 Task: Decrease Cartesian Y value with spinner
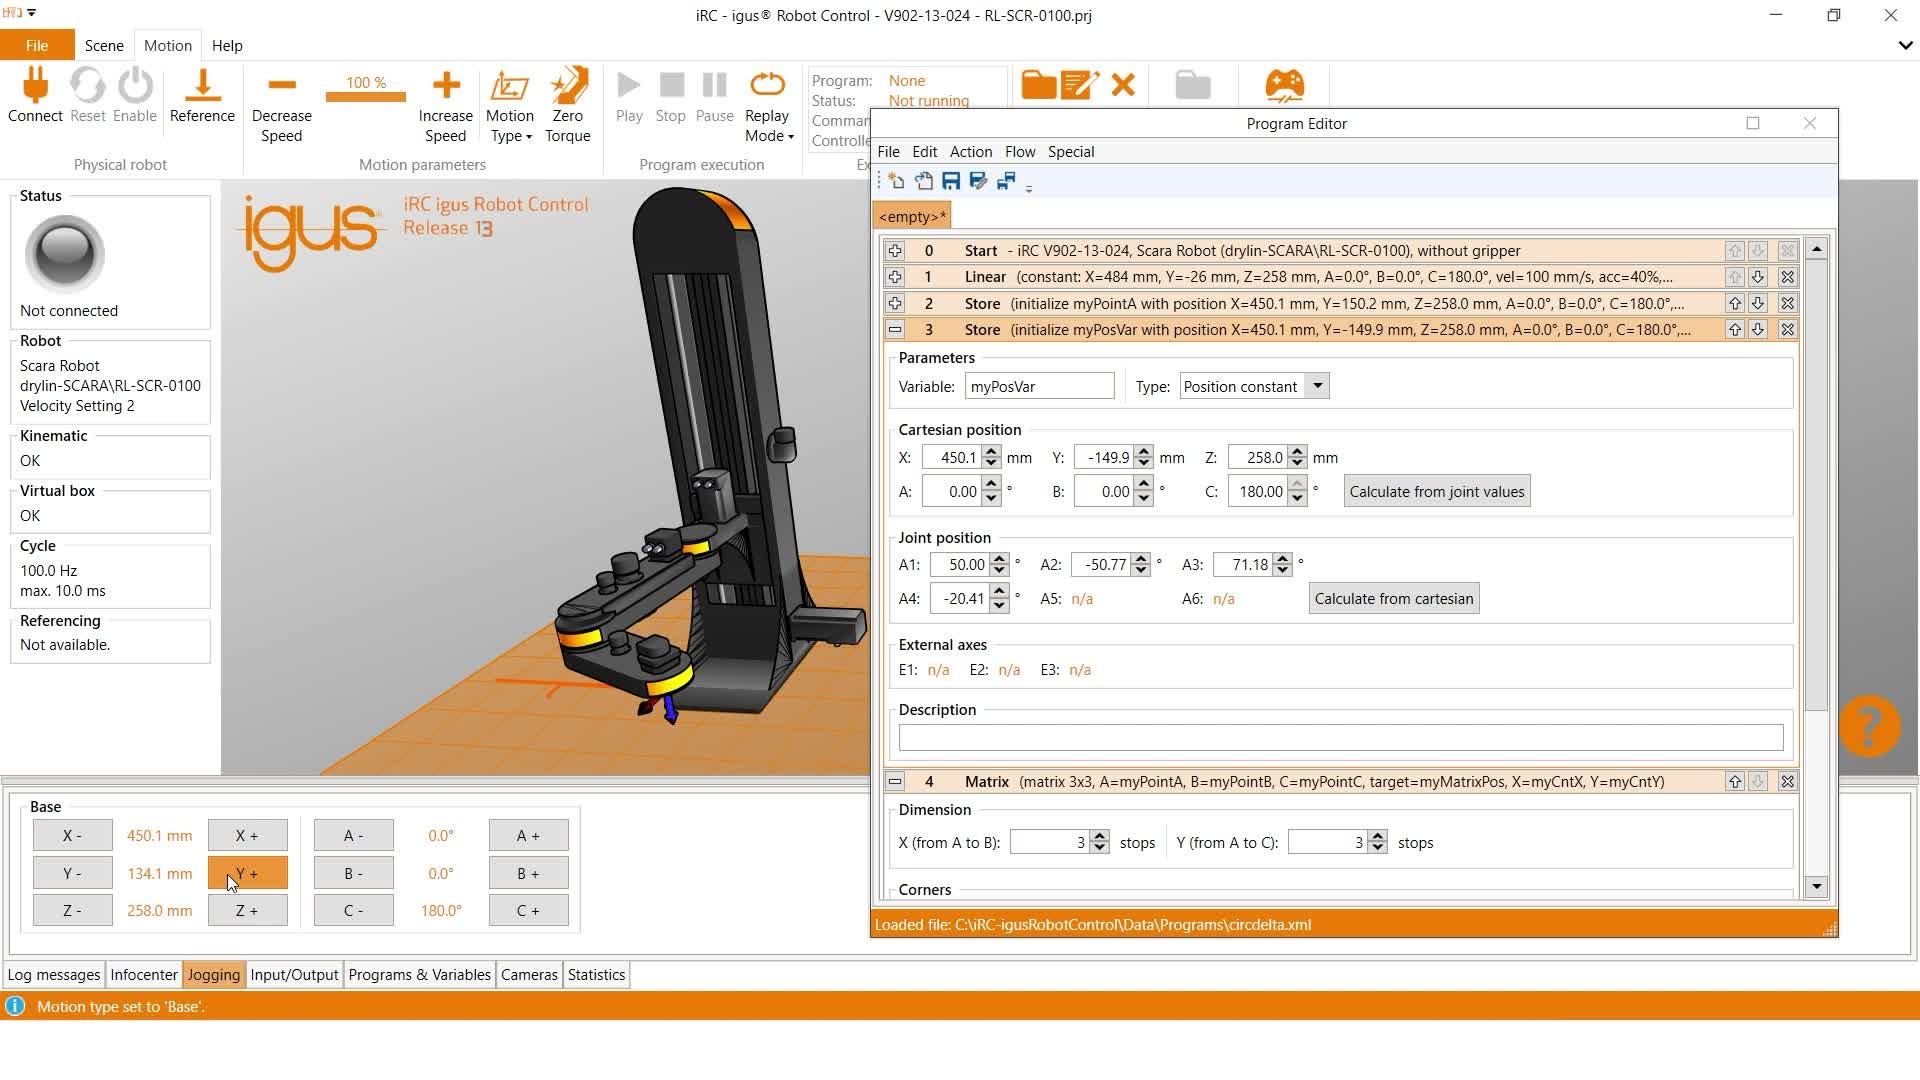[x=1144, y=464]
